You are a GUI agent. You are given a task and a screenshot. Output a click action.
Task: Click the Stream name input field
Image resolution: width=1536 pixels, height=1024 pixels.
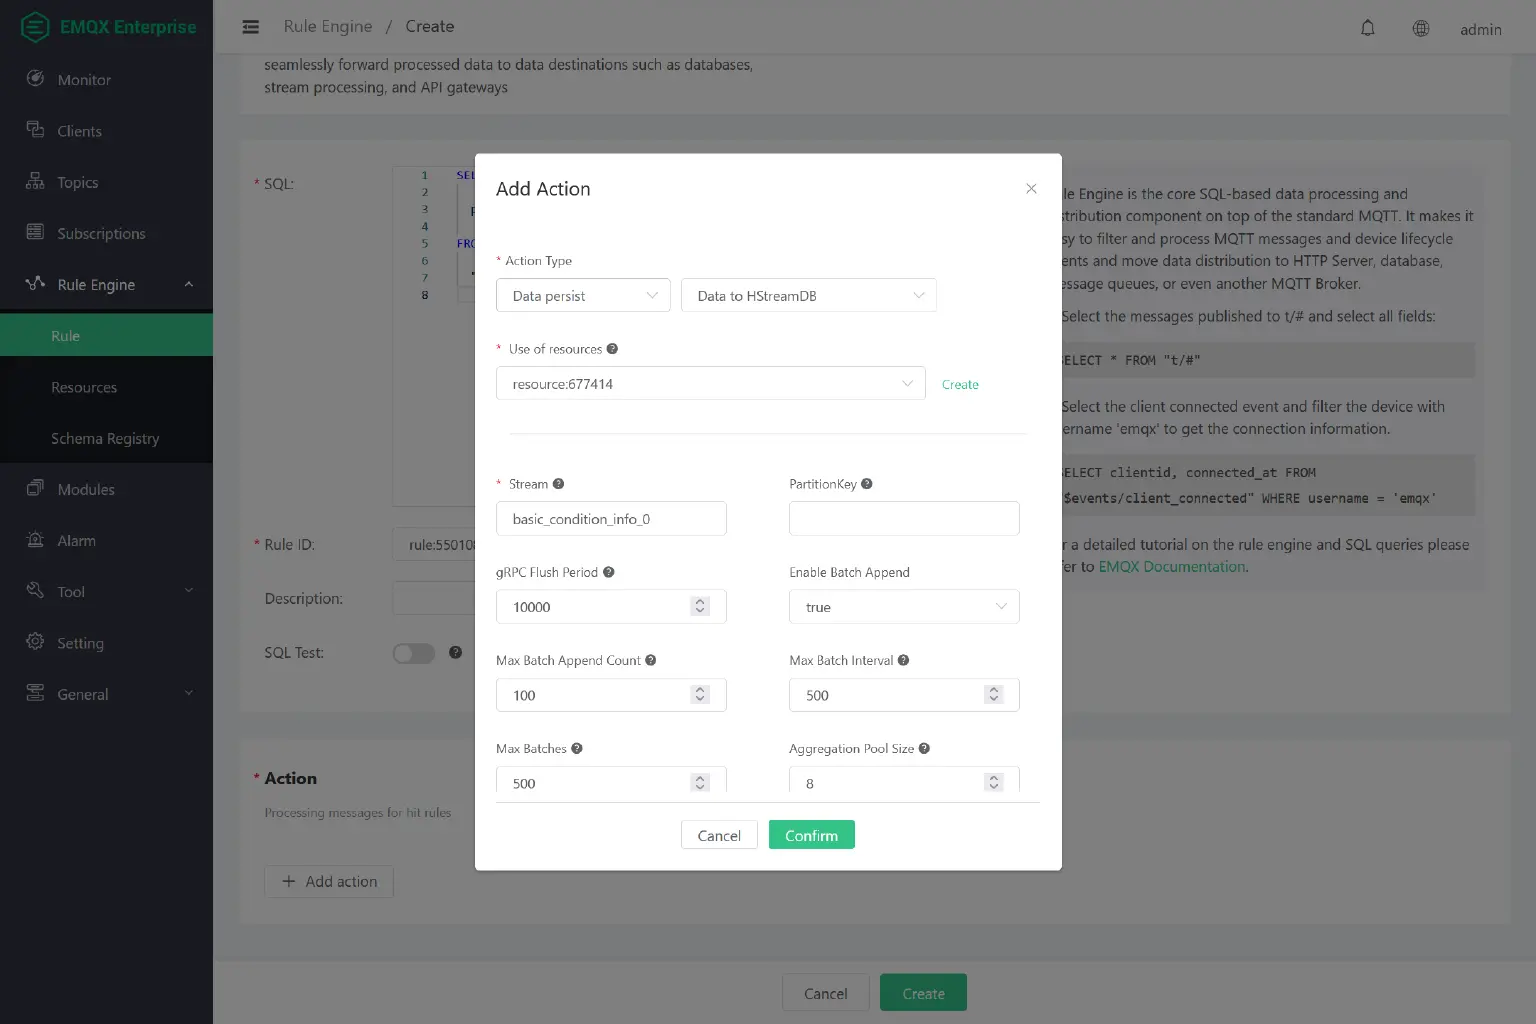[x=610, y=519]
